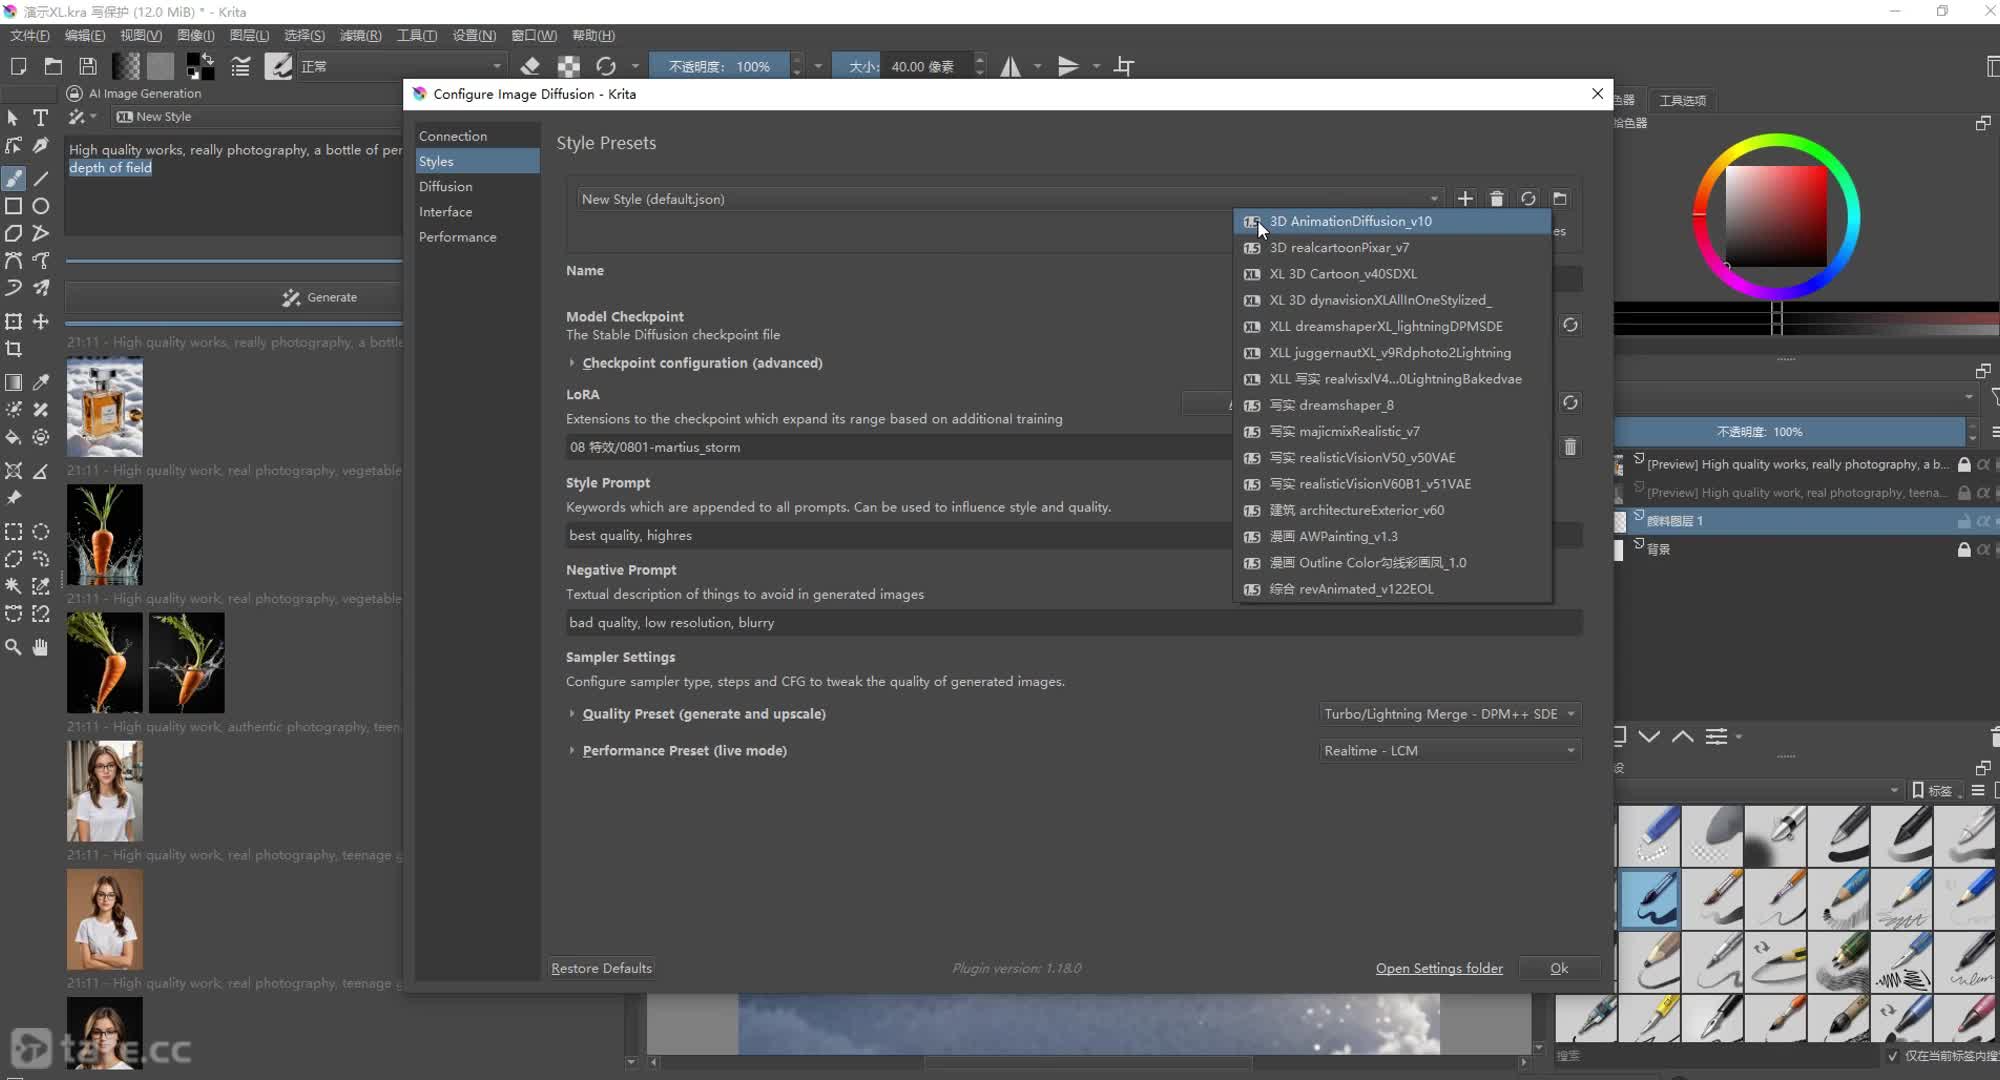
Task: Open the style presets folder icon
Action: (1559, 198)
